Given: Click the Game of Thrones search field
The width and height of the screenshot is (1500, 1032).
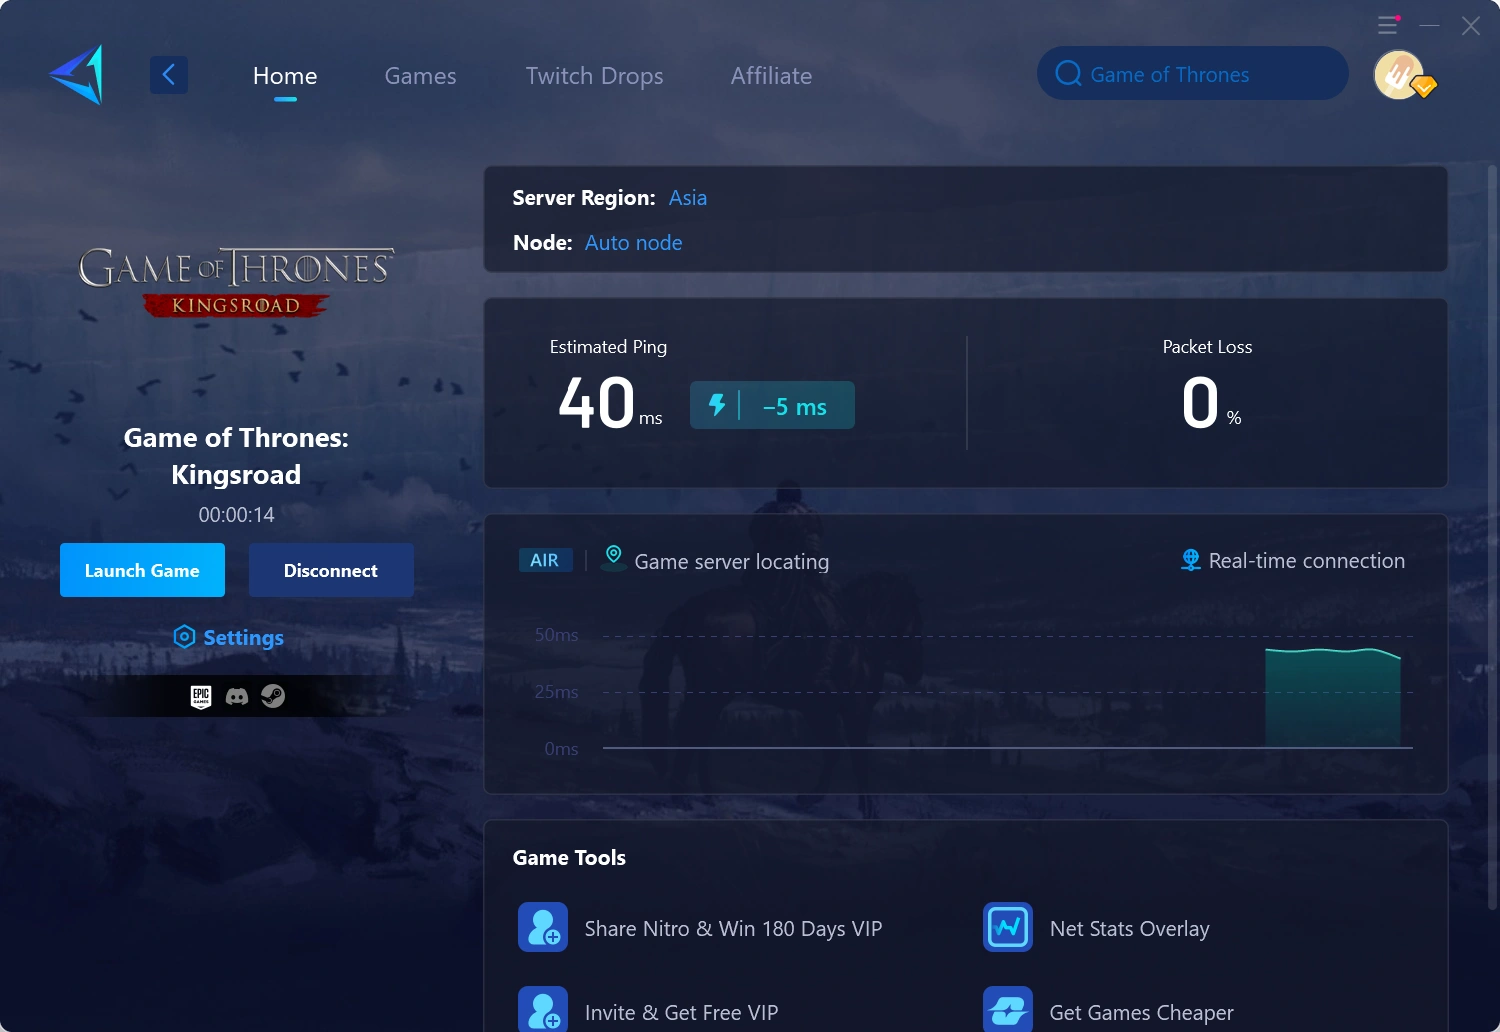Looking at the screenshot, I should [1192, 73].
